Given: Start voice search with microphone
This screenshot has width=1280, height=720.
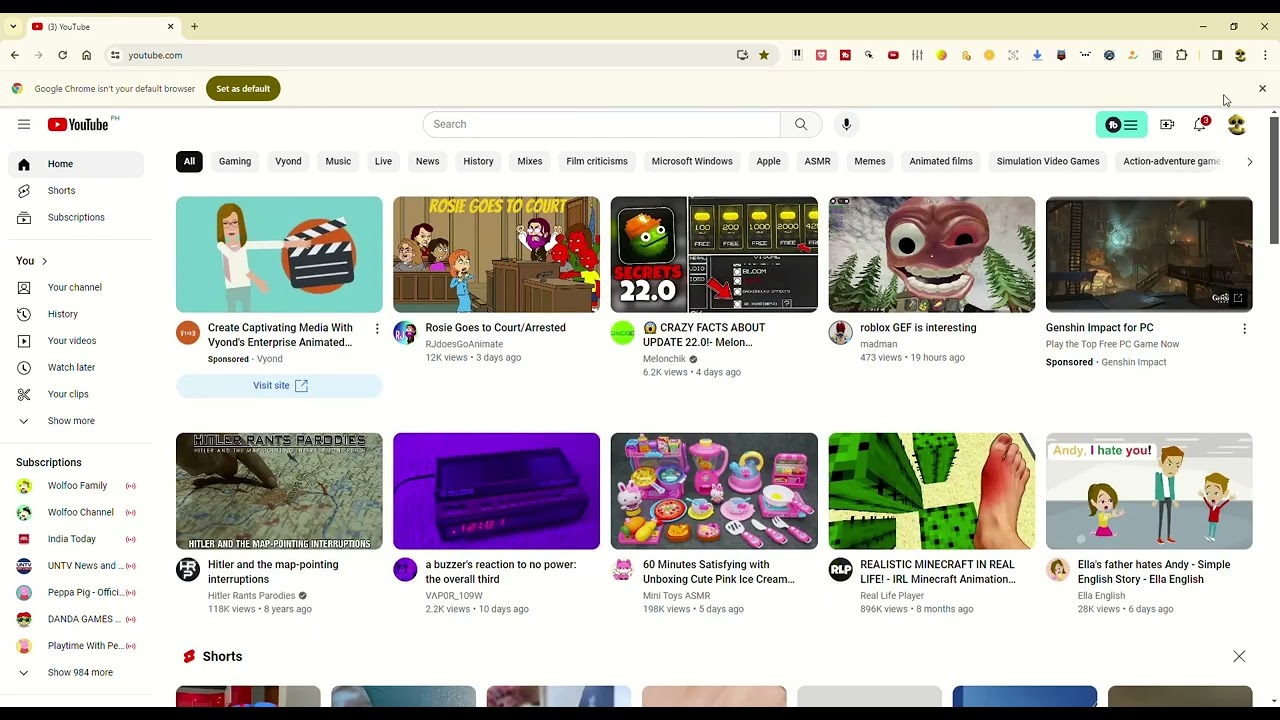Looking at the screenshot, I should 846,124.
